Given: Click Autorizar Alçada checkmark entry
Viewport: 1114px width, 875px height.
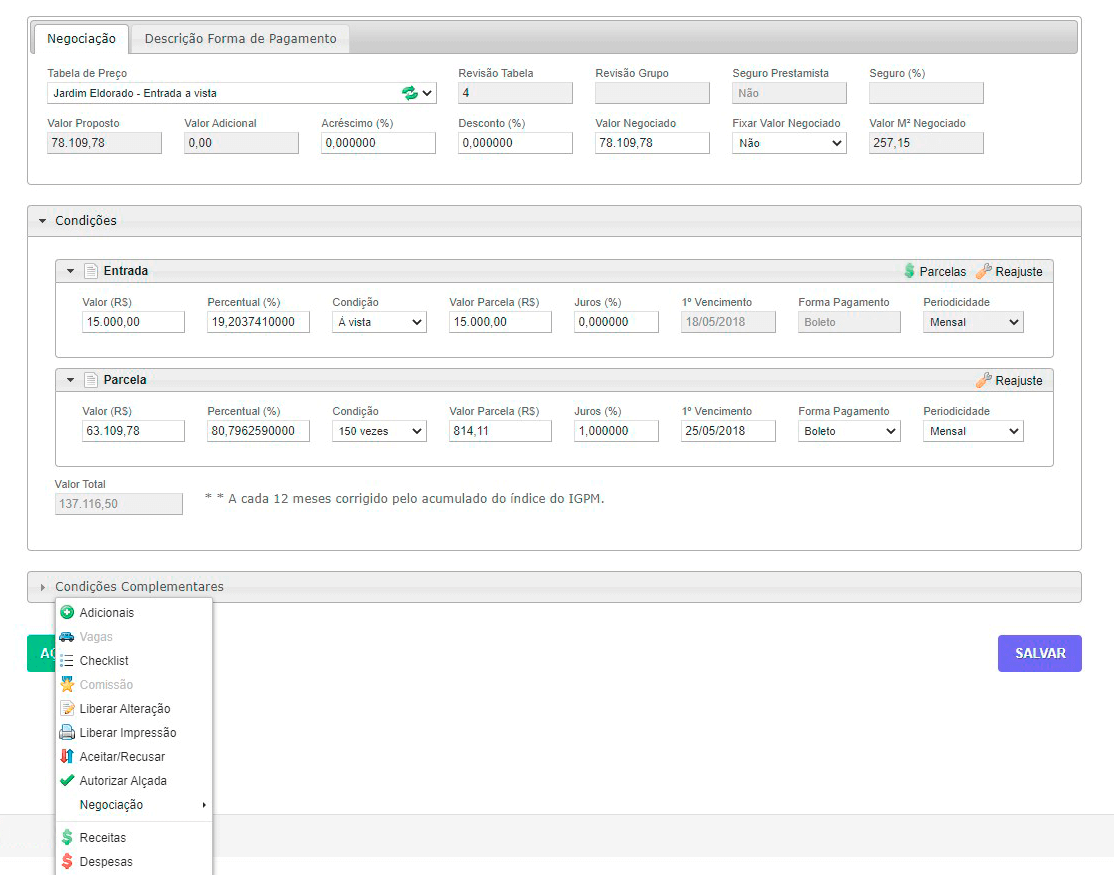Looking at the screenshot, I should (x=122, y=781).
